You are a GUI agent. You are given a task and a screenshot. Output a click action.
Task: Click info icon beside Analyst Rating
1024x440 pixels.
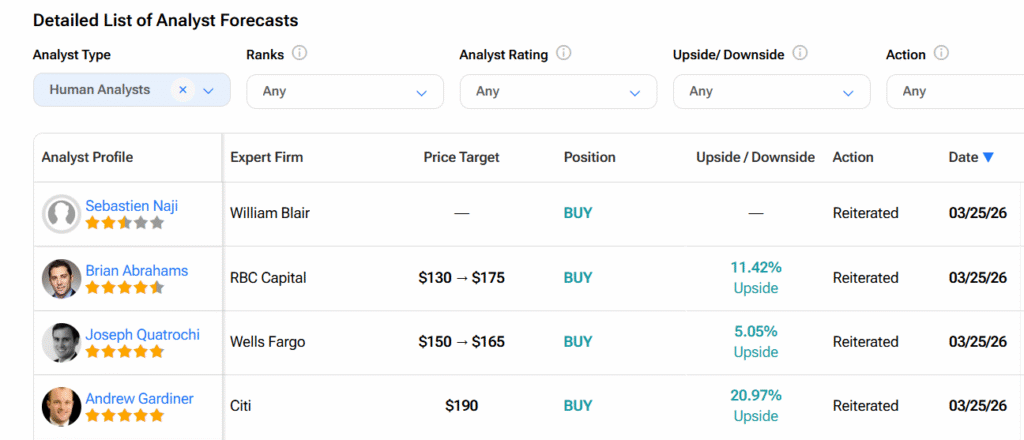click(564, 54)
